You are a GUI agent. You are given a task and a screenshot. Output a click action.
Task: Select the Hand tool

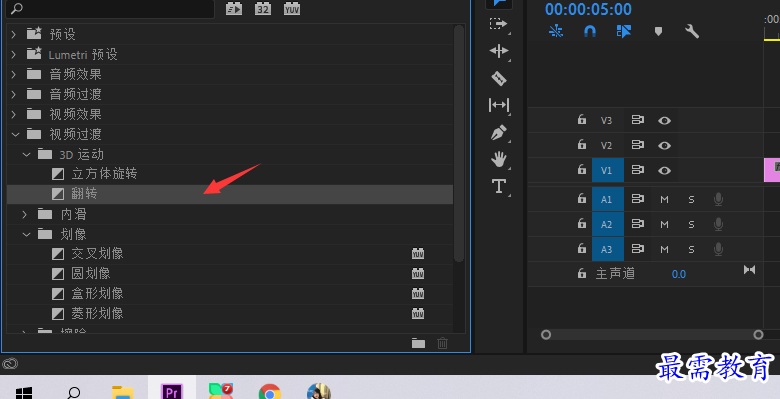[x=498, y=159]
